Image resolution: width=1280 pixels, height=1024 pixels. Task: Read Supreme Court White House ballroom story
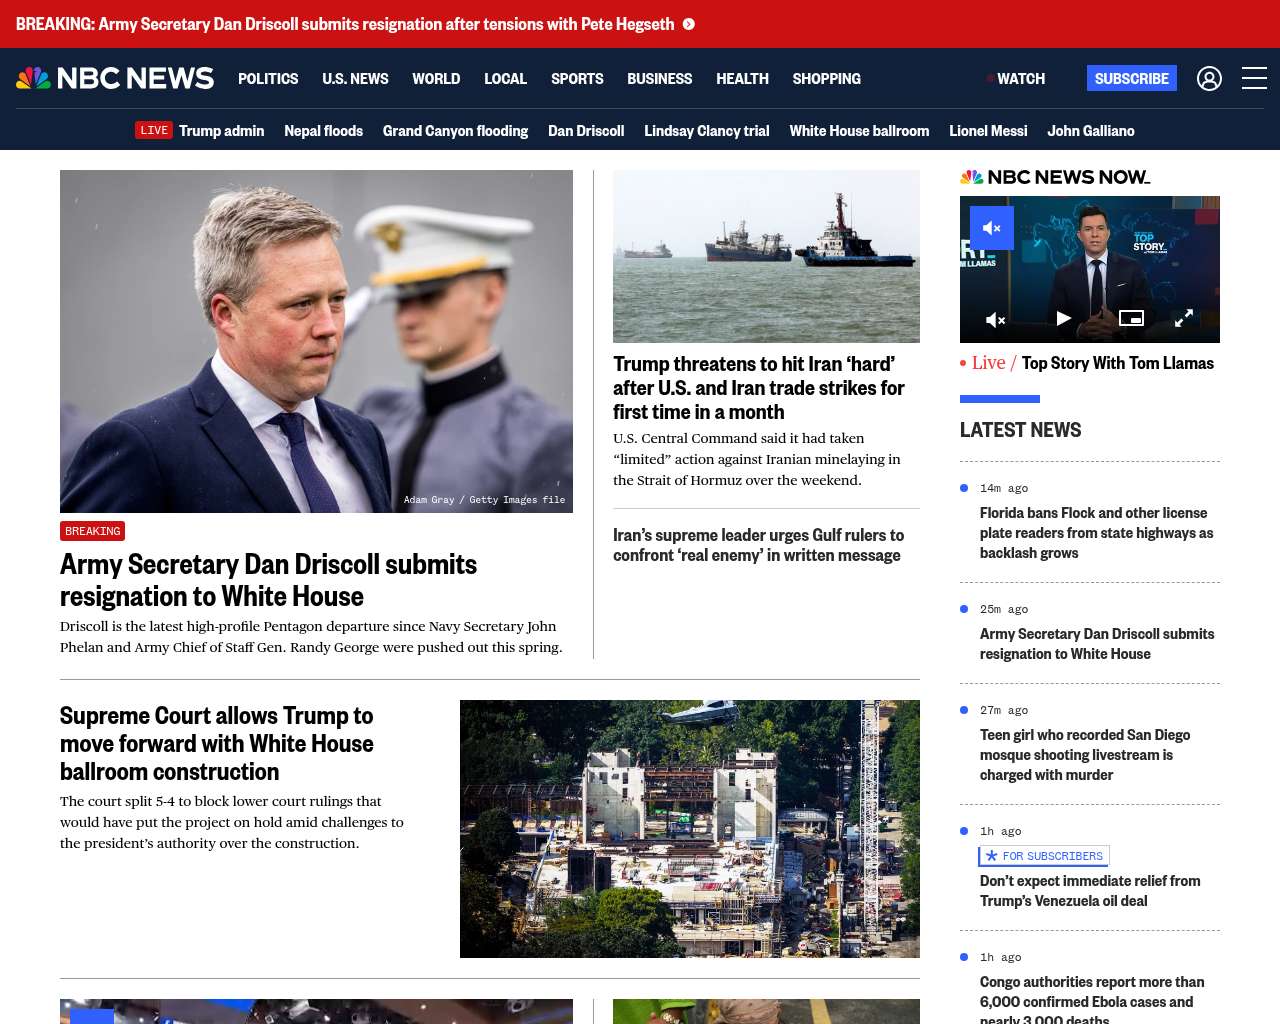click(x=217, y=743)
